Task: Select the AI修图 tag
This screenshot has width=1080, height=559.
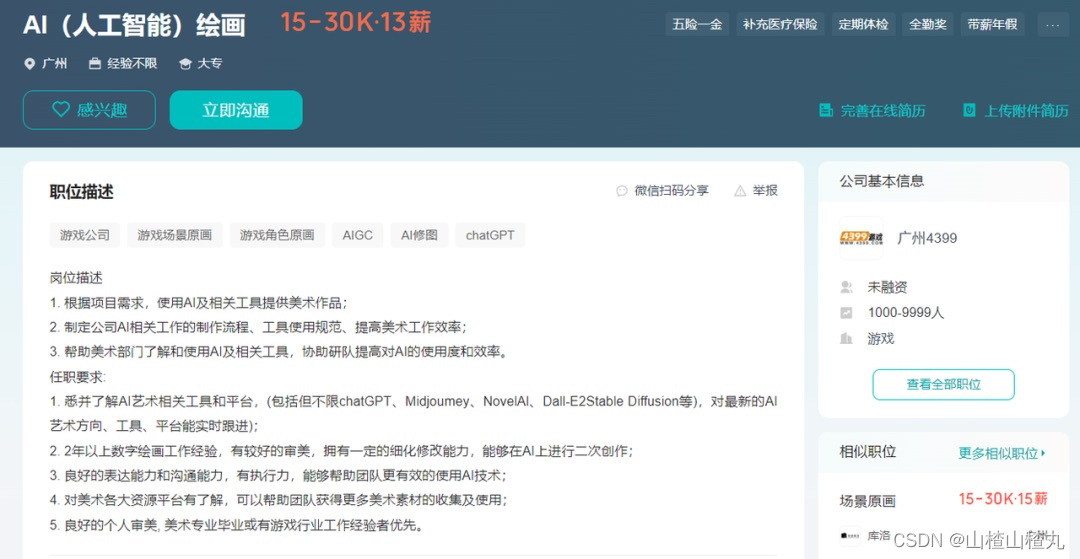Action: [419, 235]
